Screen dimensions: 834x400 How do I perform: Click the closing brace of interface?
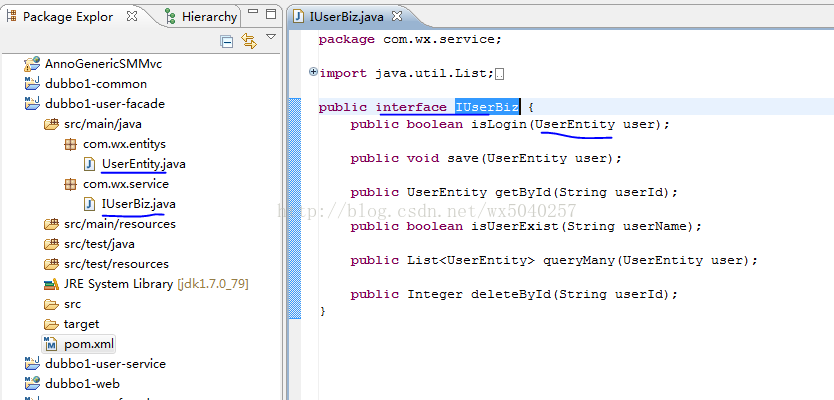pyautogui.click(x=322, y=311)
